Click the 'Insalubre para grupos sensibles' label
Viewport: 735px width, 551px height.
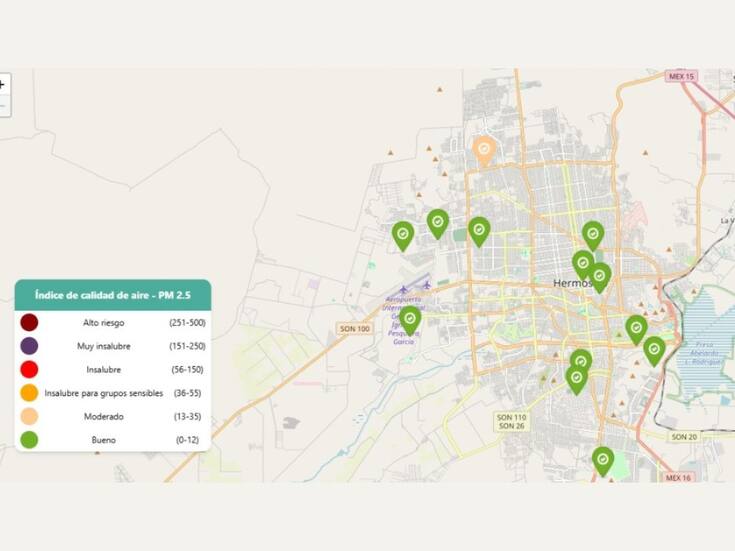point(104,393)
